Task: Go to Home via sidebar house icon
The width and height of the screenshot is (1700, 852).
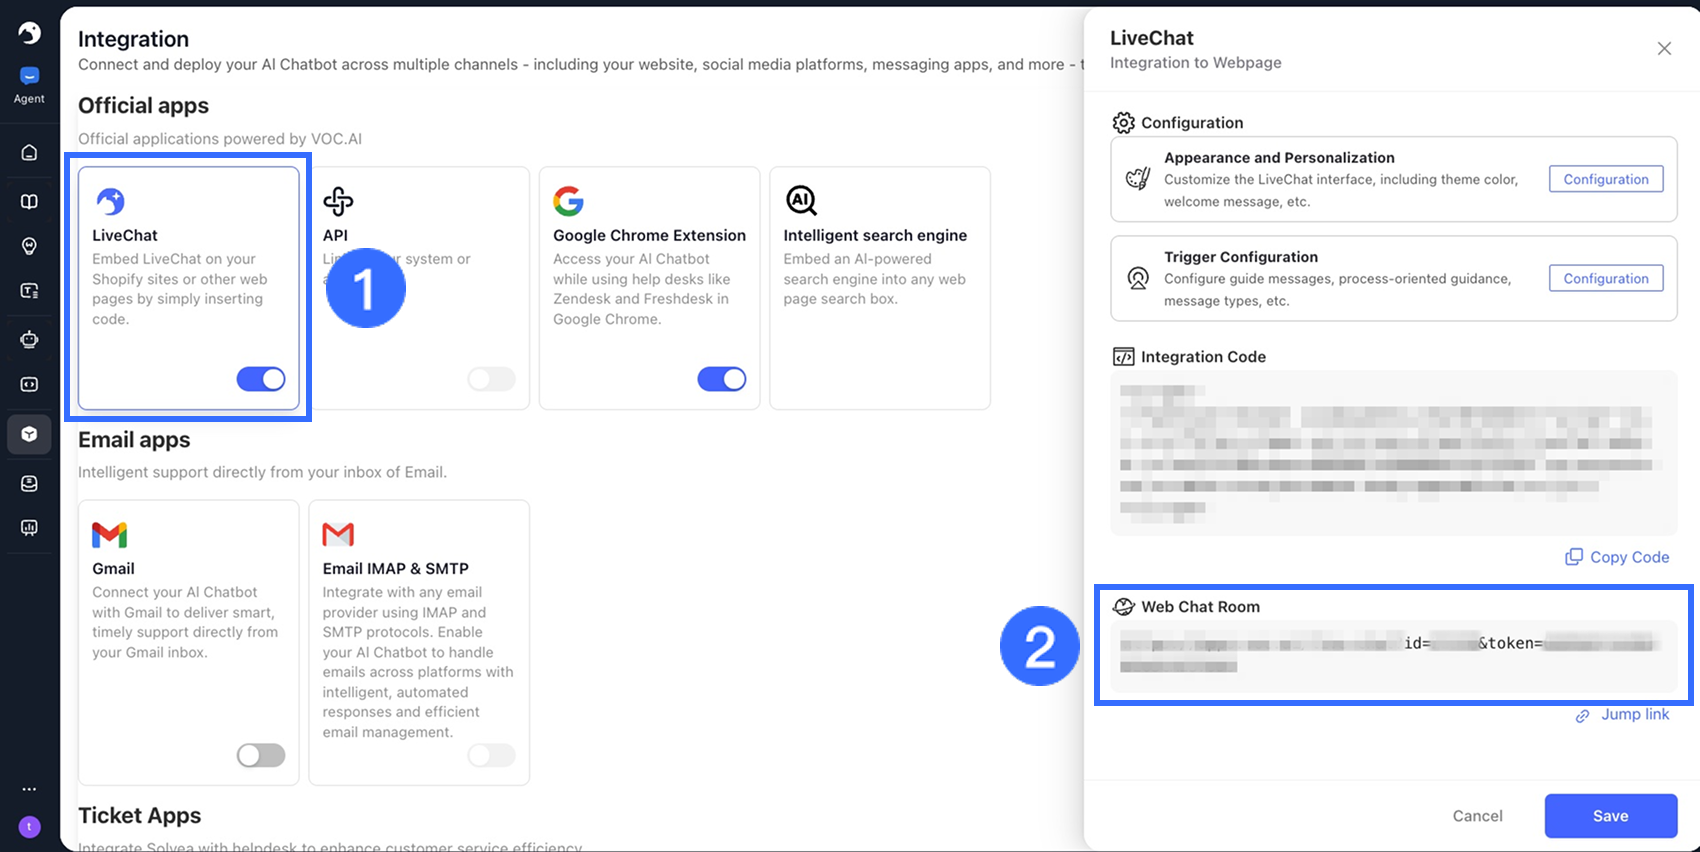Action: click(x=29, y=152)
